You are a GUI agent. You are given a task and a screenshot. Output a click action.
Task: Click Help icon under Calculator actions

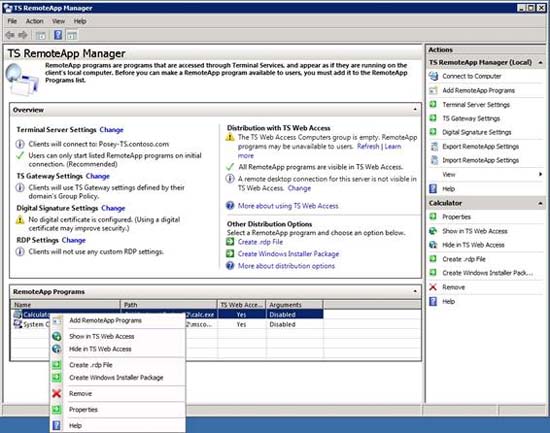pyautogui.click(x=433, y=301)
